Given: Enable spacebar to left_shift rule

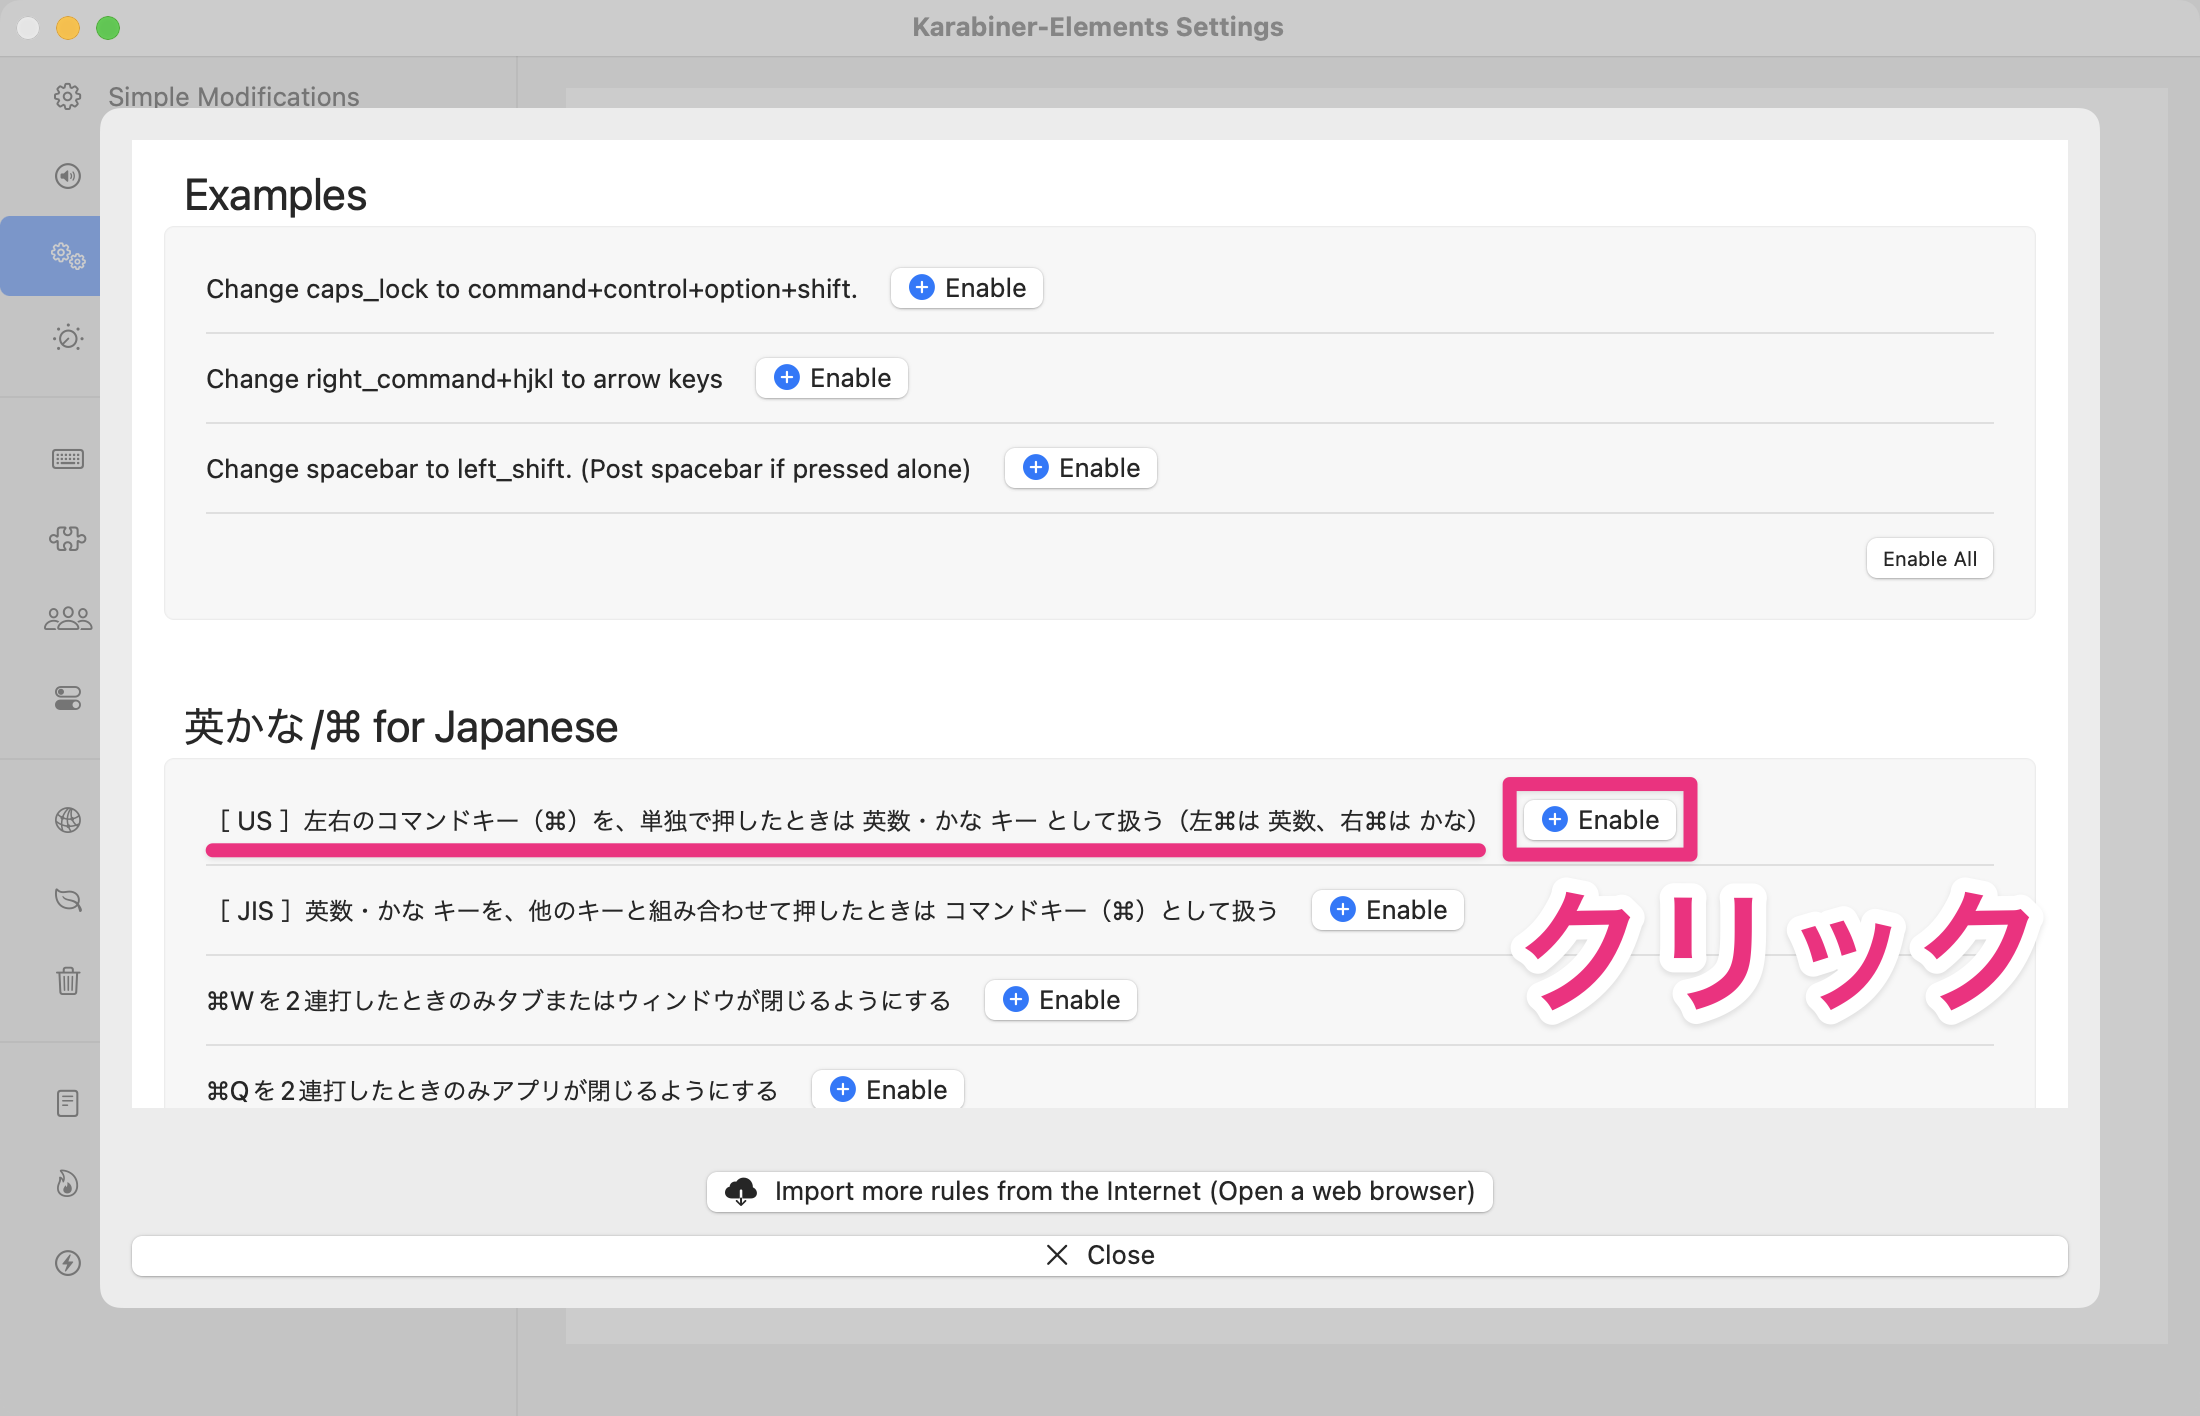Looking at the screenshot, I should 1080,467.
